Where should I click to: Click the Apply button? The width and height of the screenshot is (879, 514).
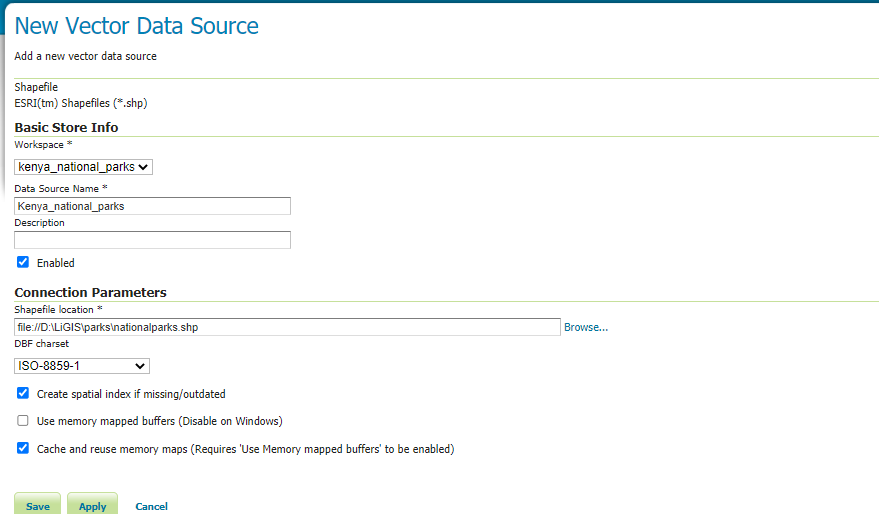point(92,504)
